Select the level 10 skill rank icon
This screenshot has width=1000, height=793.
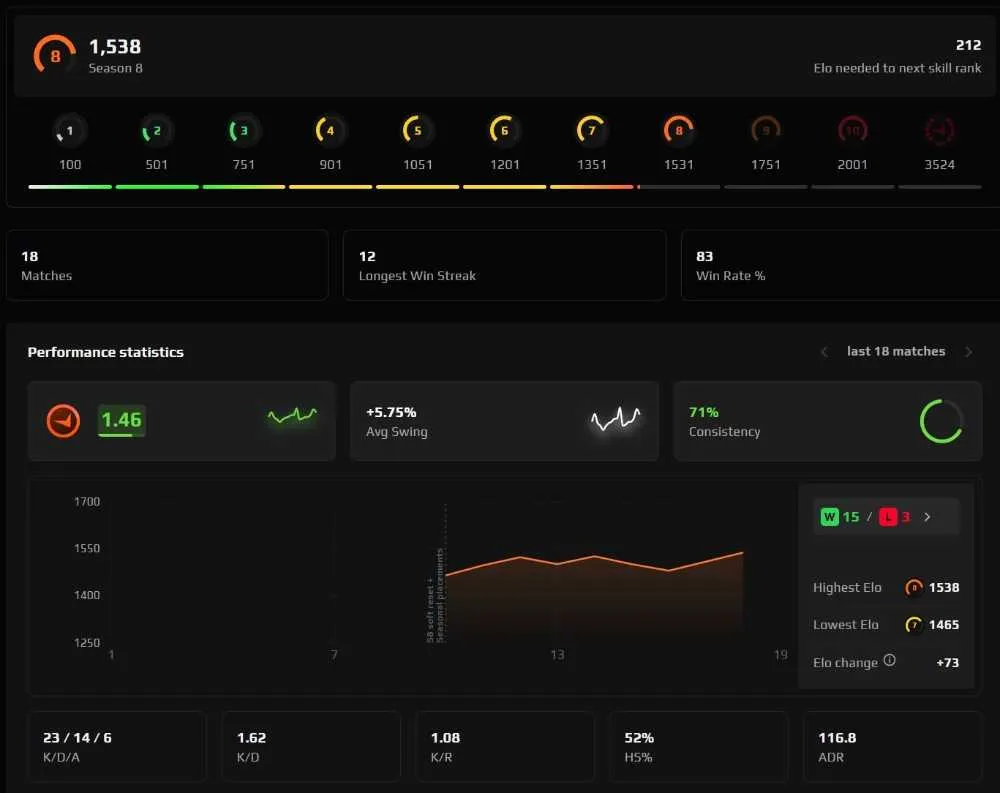tap(853, 131)
